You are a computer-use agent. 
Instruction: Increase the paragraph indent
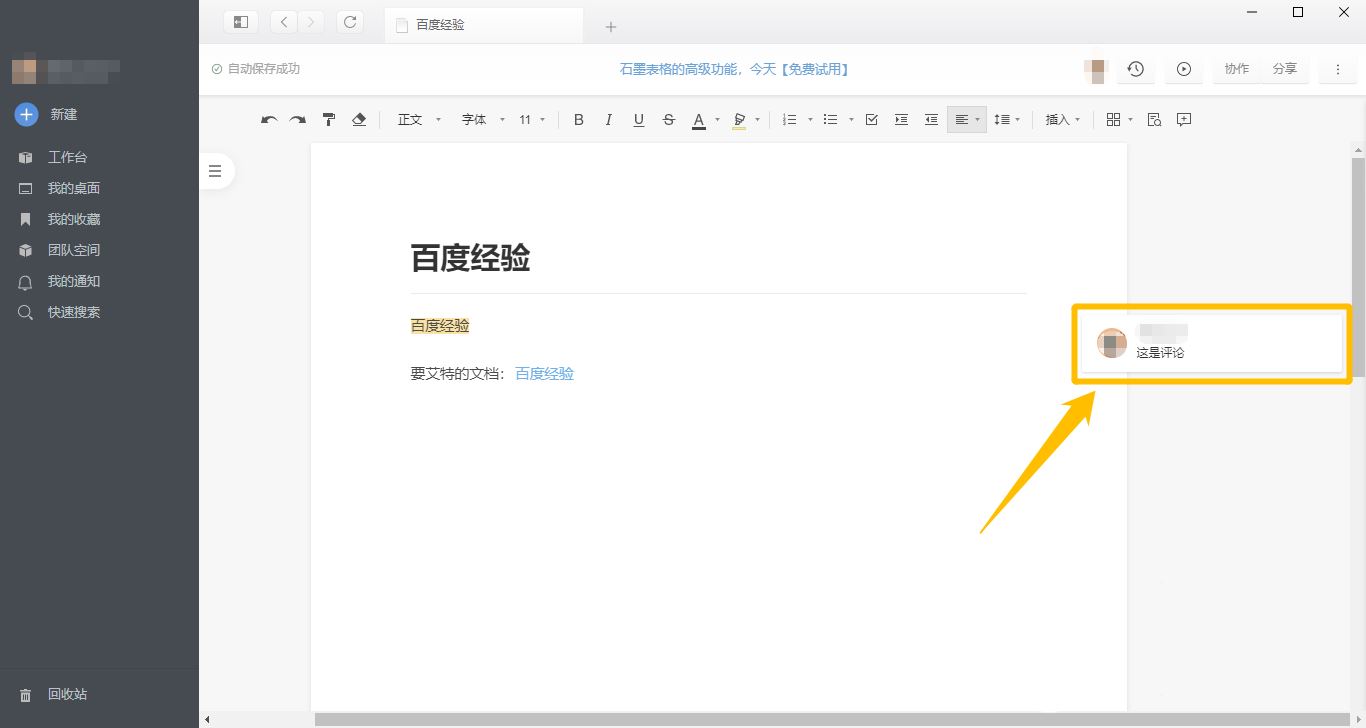pos(901,120)
